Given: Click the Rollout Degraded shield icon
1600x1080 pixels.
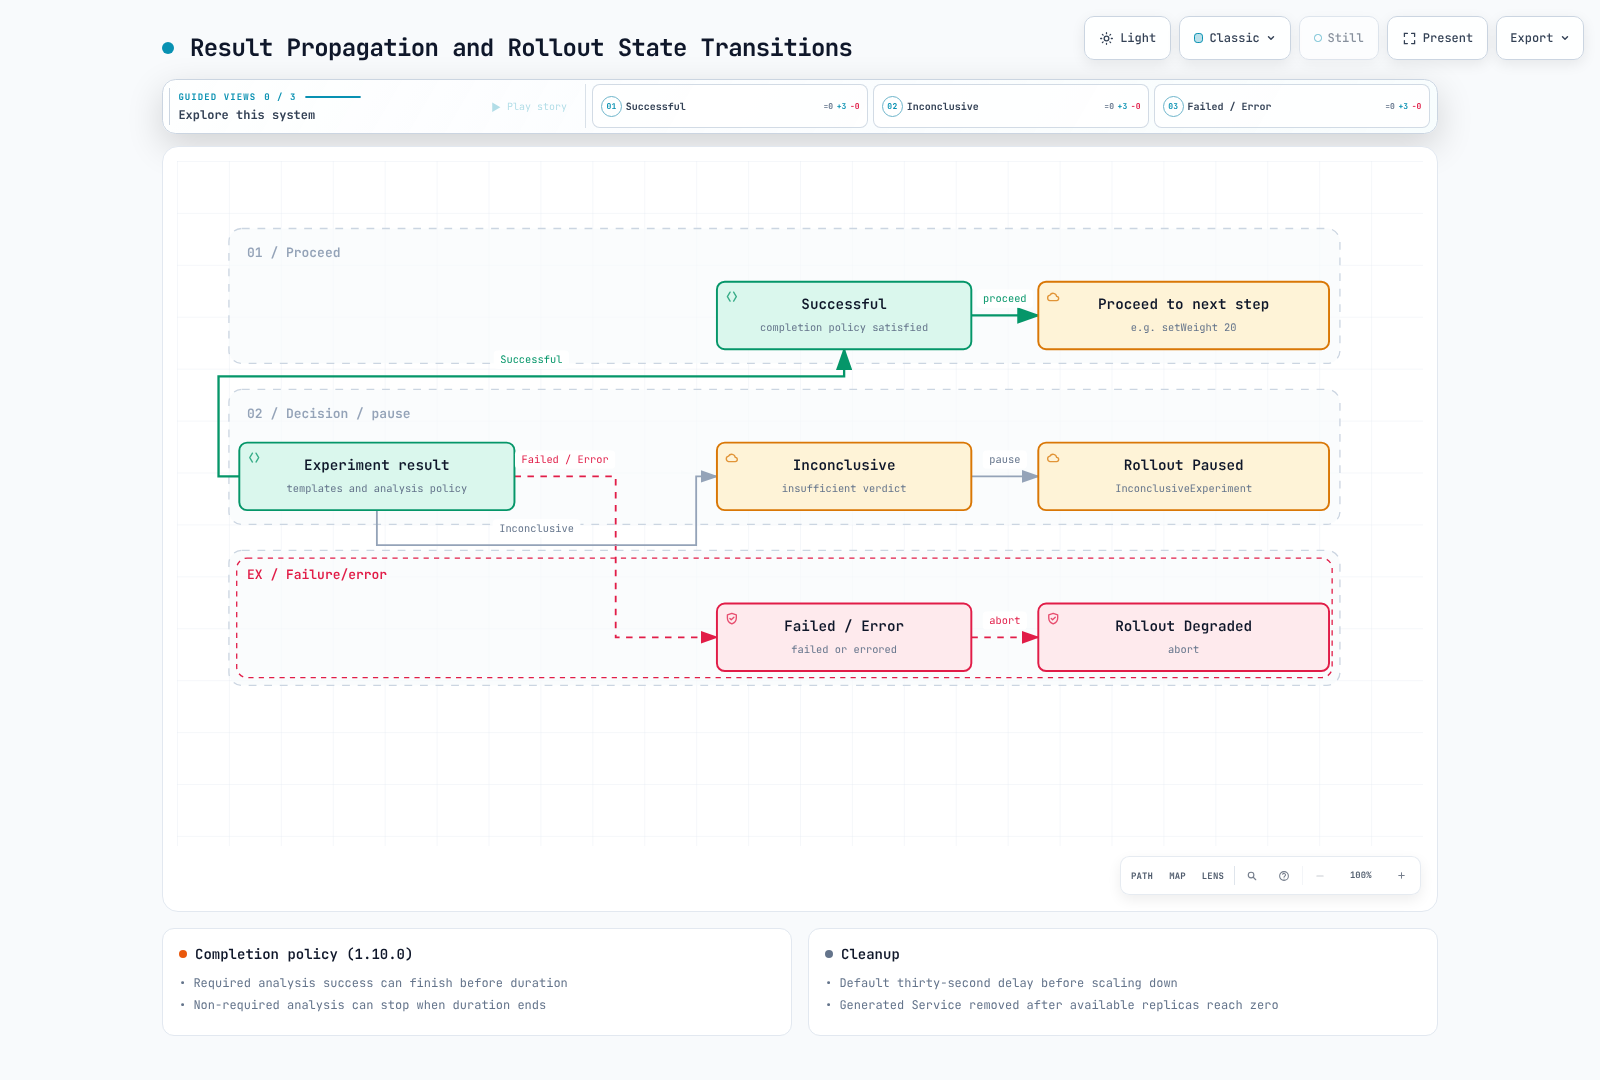Looking at the screenshot, I should 1053,619.
